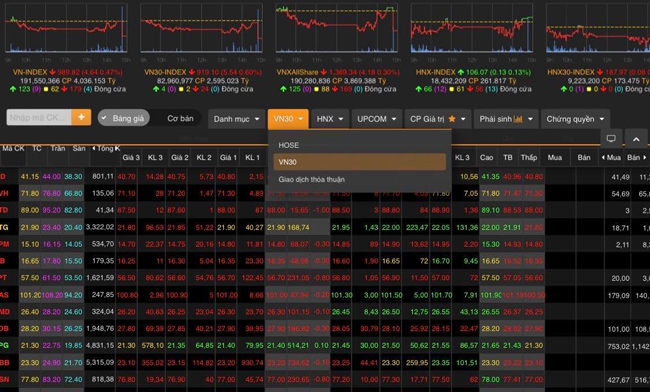Viewport: 650px width, 392px height.
Task: Click foreign buy cell 753,02
Action: click(x=619, y=346)
